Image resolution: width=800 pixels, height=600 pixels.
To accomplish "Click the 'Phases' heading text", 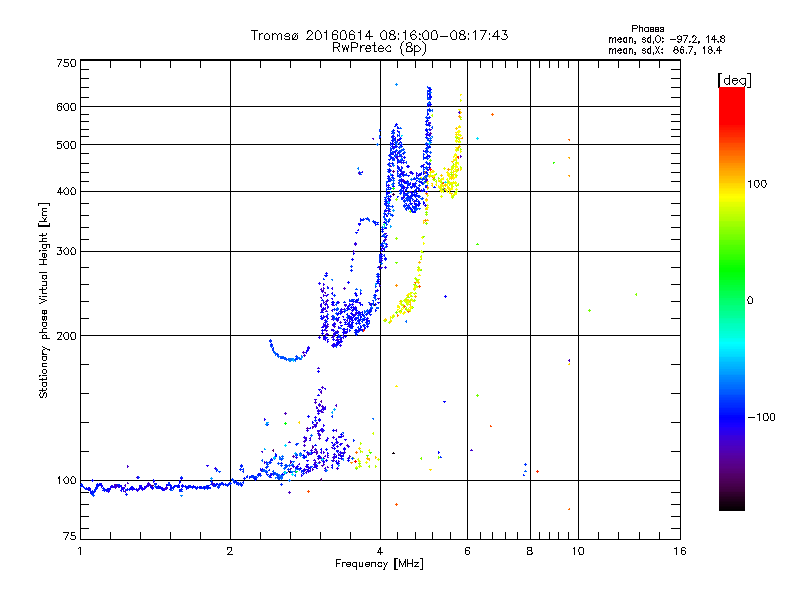I will pos(647,29).
